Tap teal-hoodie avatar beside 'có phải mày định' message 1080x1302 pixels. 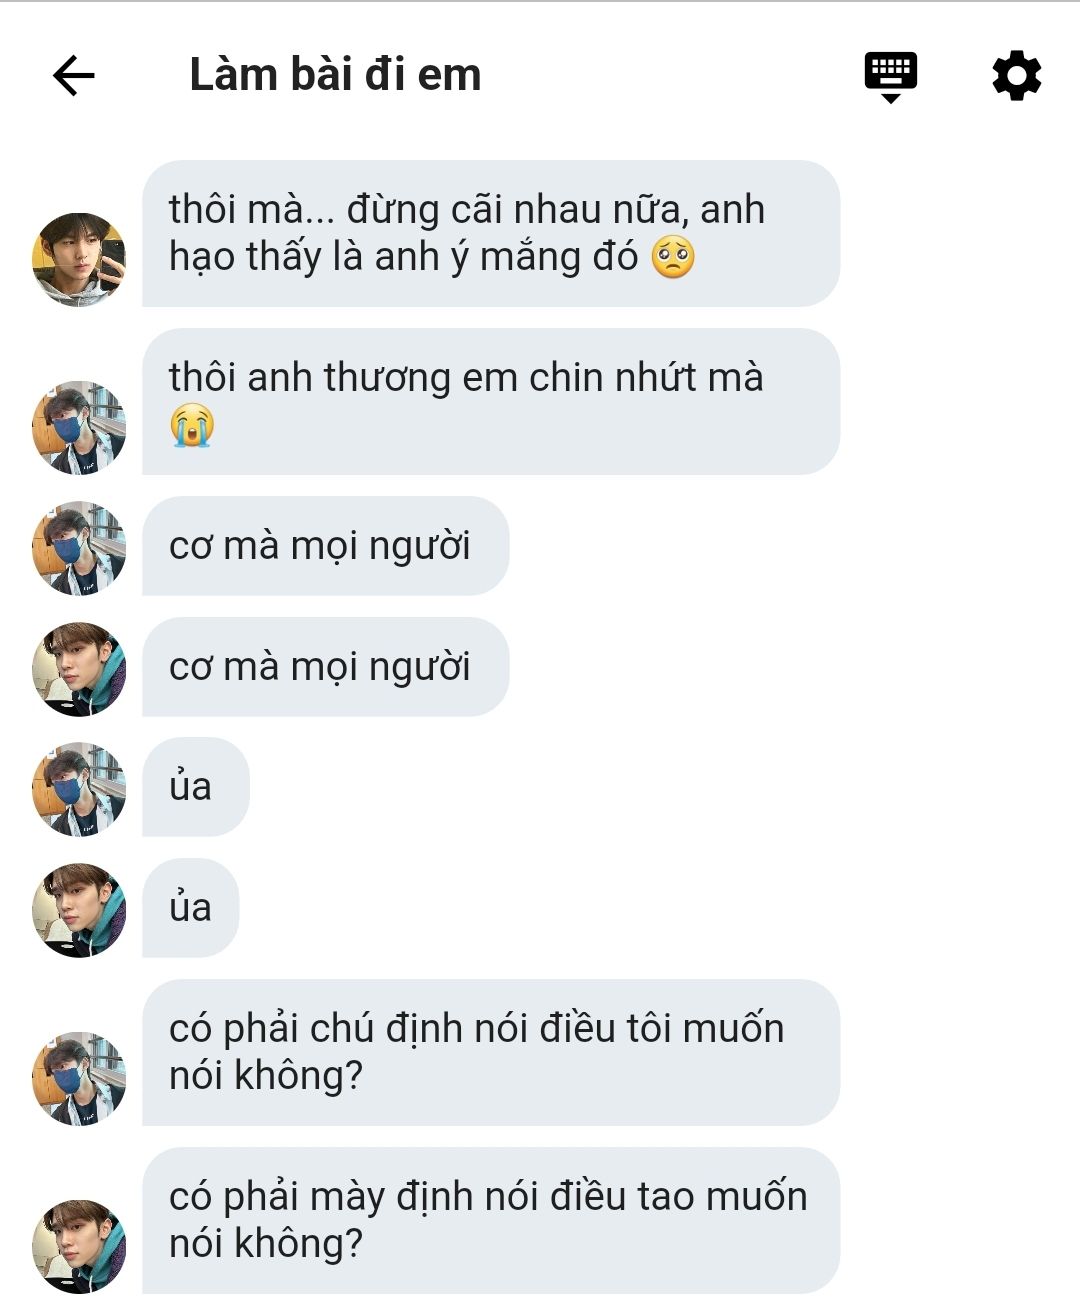coord(79,1246)
